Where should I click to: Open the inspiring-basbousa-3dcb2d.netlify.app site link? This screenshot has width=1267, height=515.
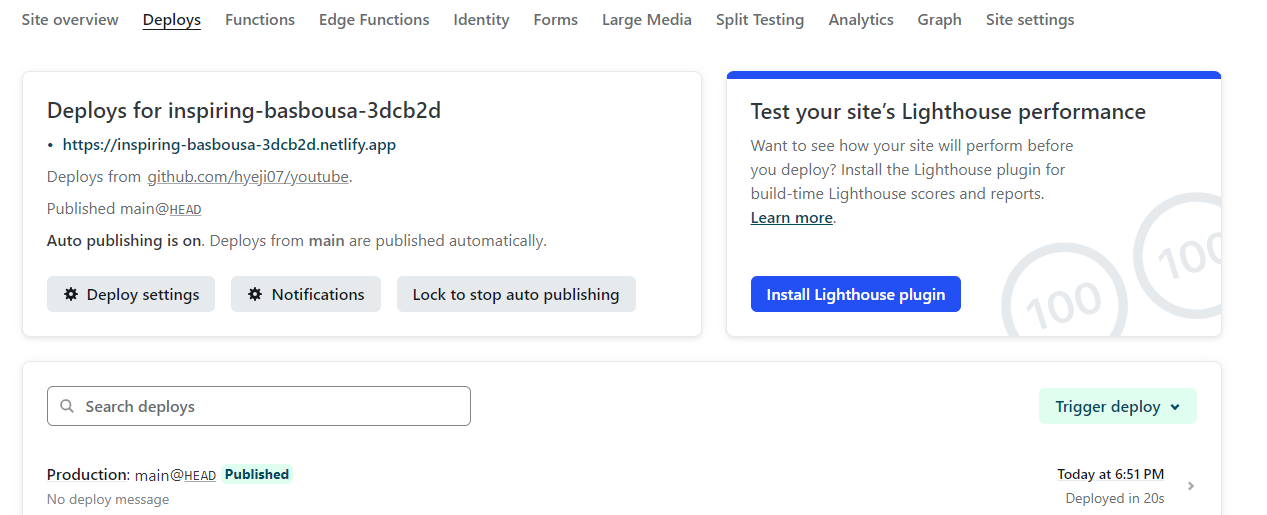[229, 145]
